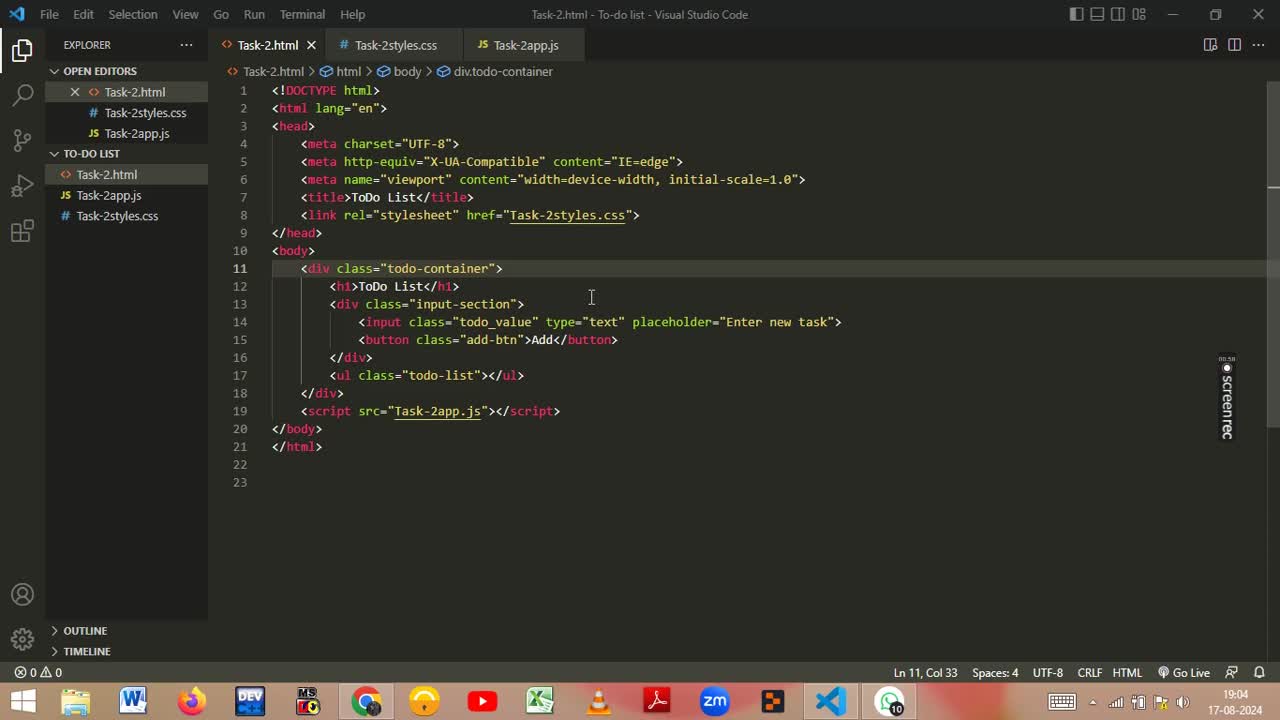Open the Terminal menu
The image size is (1280, 720).
302,14
